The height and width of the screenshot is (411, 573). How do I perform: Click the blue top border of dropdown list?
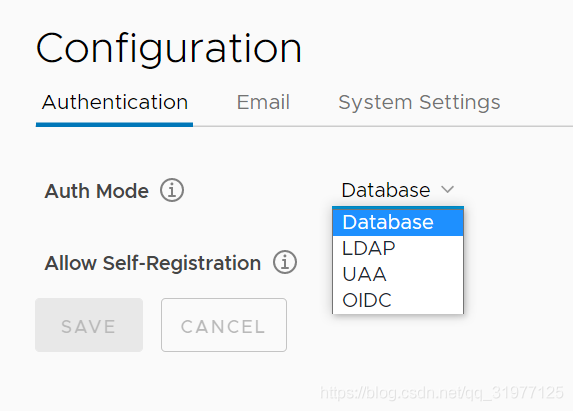[398, 208]
